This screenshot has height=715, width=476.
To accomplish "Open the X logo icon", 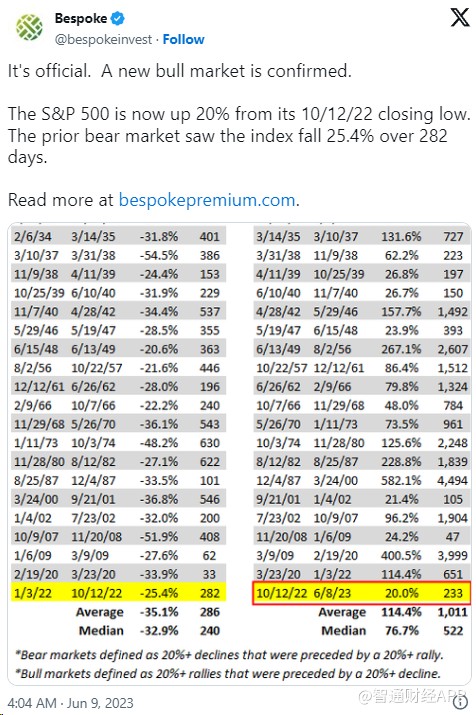I will point(459,18).
